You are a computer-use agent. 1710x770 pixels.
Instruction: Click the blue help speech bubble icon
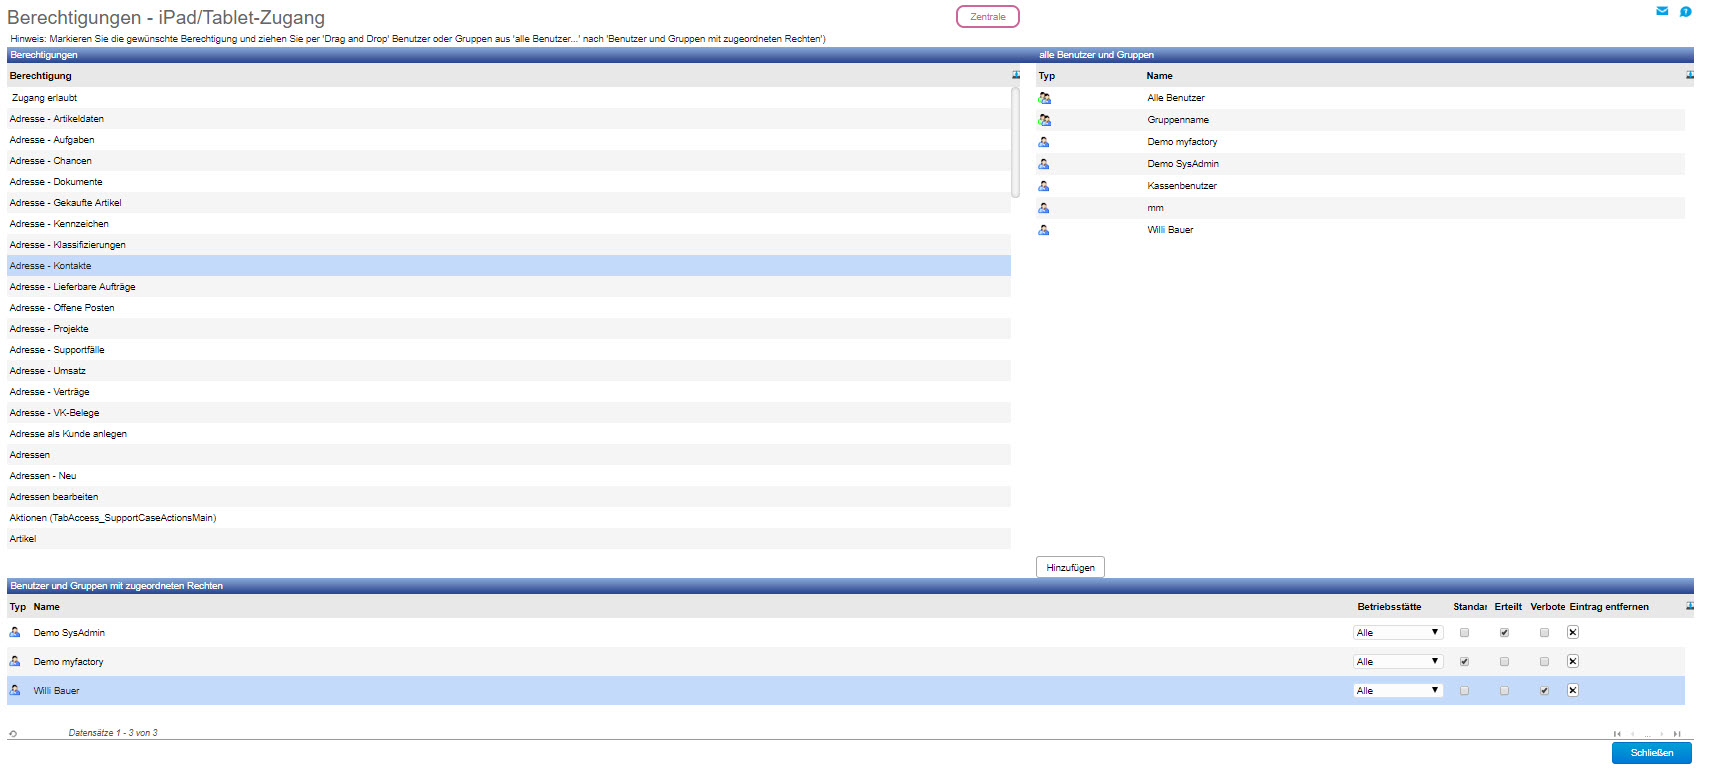tap(1685, 12)
